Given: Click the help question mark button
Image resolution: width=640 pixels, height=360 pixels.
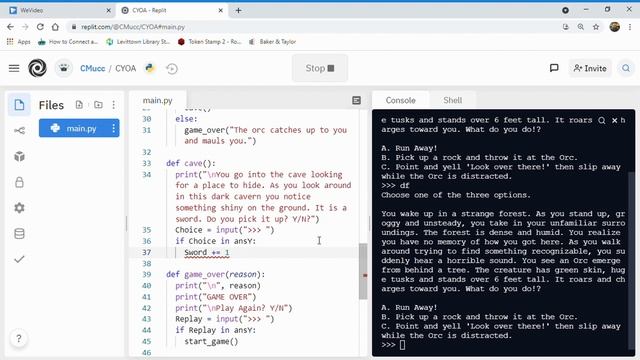Looking at the screenshot, I should coord(19,338).
